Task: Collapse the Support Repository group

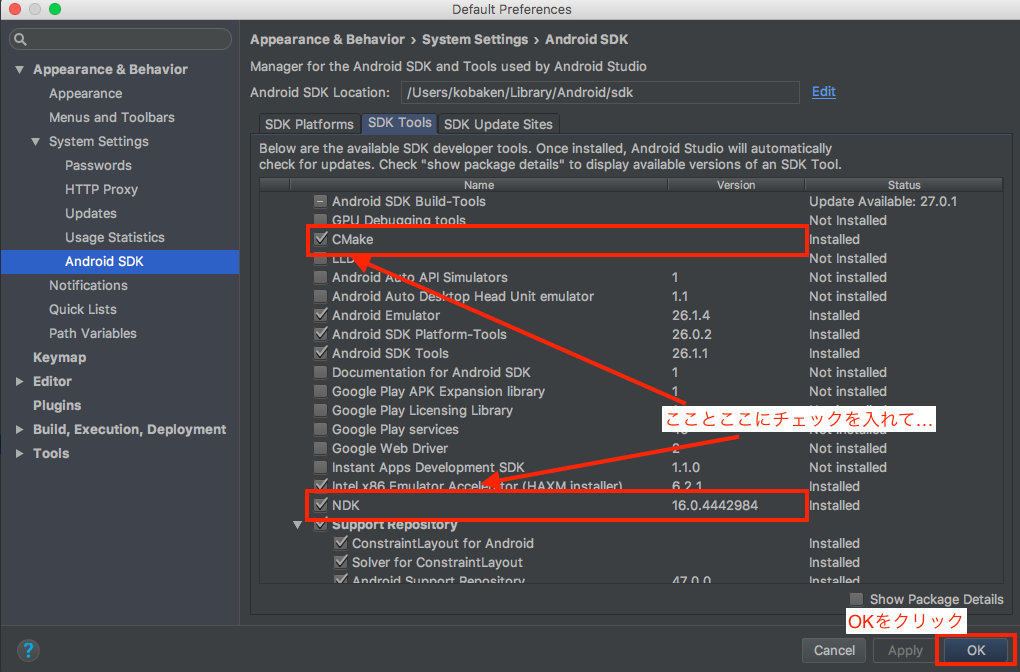Action: (x=297, y=524)
